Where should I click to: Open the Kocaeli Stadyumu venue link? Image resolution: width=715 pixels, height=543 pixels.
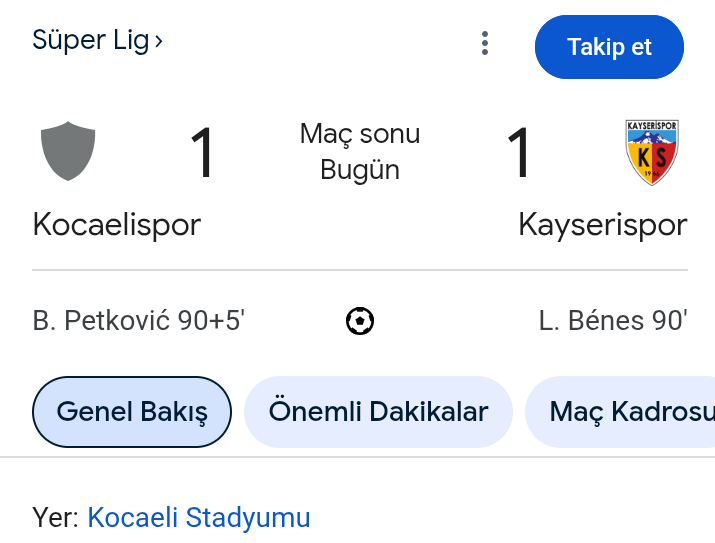pos(199,518)
